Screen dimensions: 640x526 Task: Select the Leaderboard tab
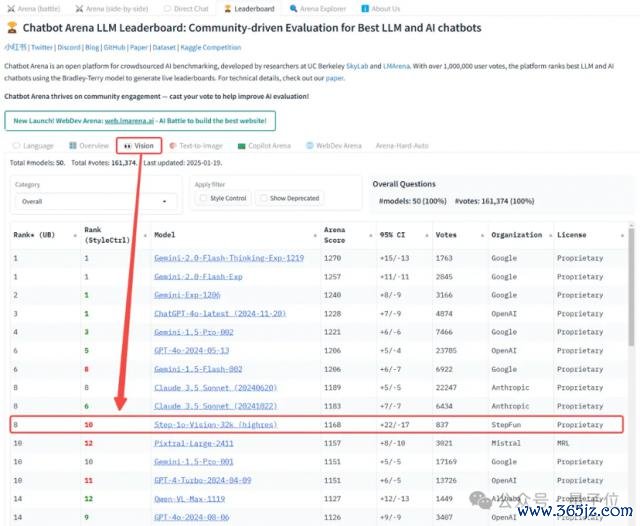(x=249, y=9)
